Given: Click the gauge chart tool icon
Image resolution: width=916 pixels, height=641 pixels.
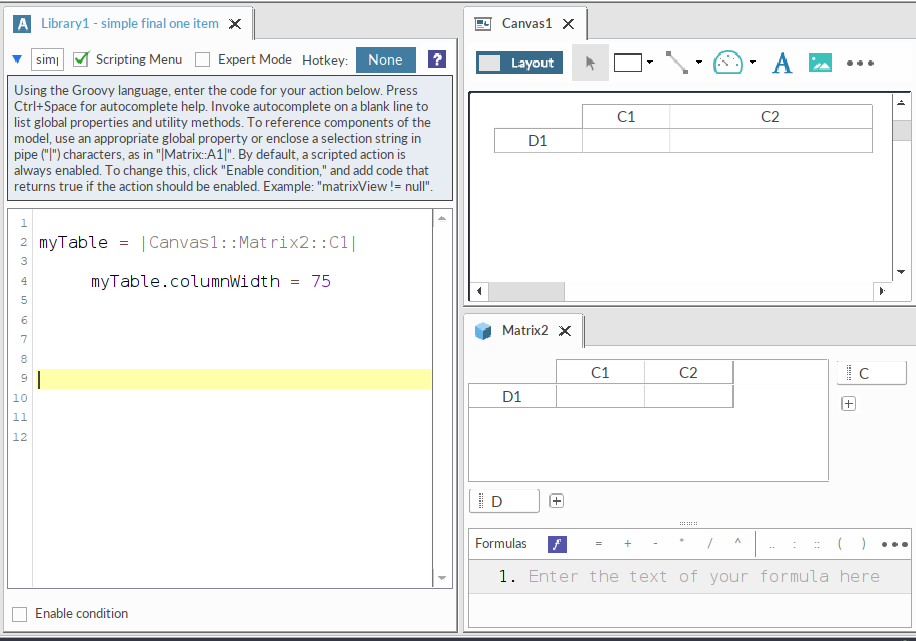Looking at the screenshot, I should pos(728,63).
